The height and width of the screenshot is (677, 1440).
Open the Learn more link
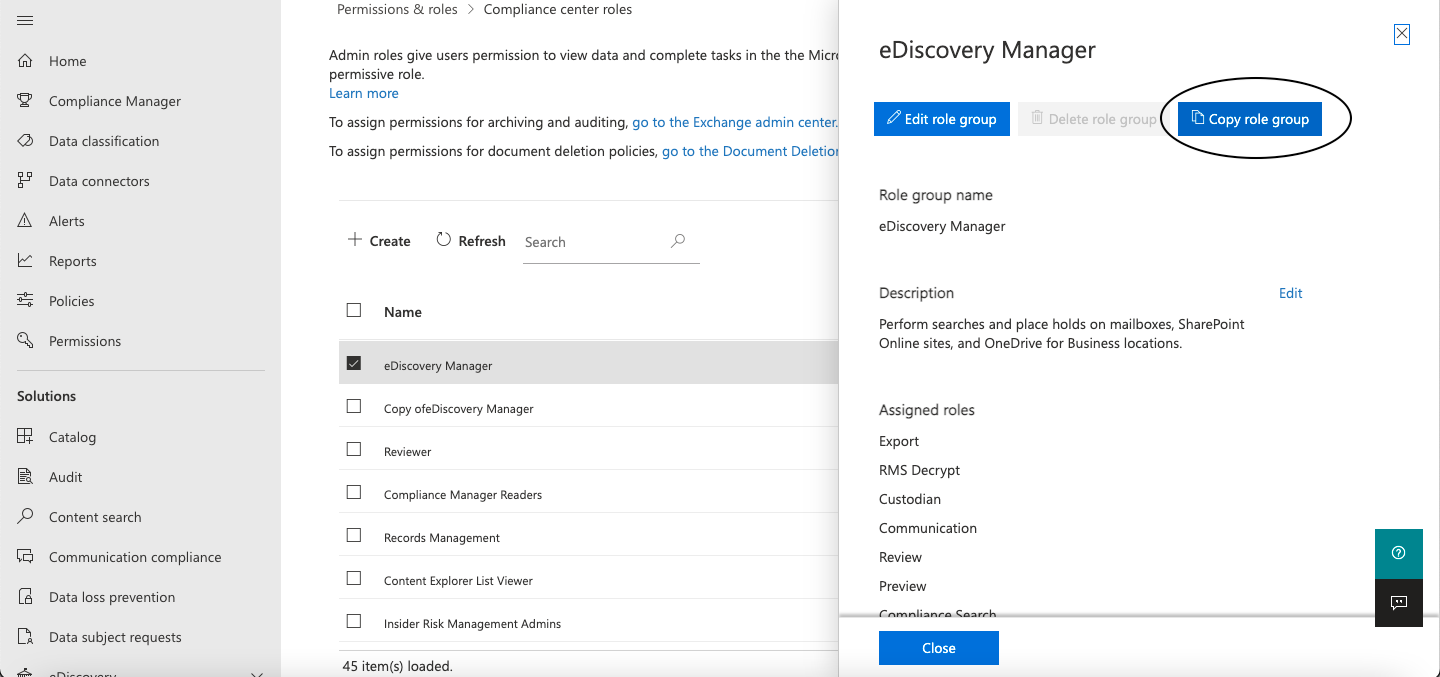pyautogui.click(x=364, y=93)
